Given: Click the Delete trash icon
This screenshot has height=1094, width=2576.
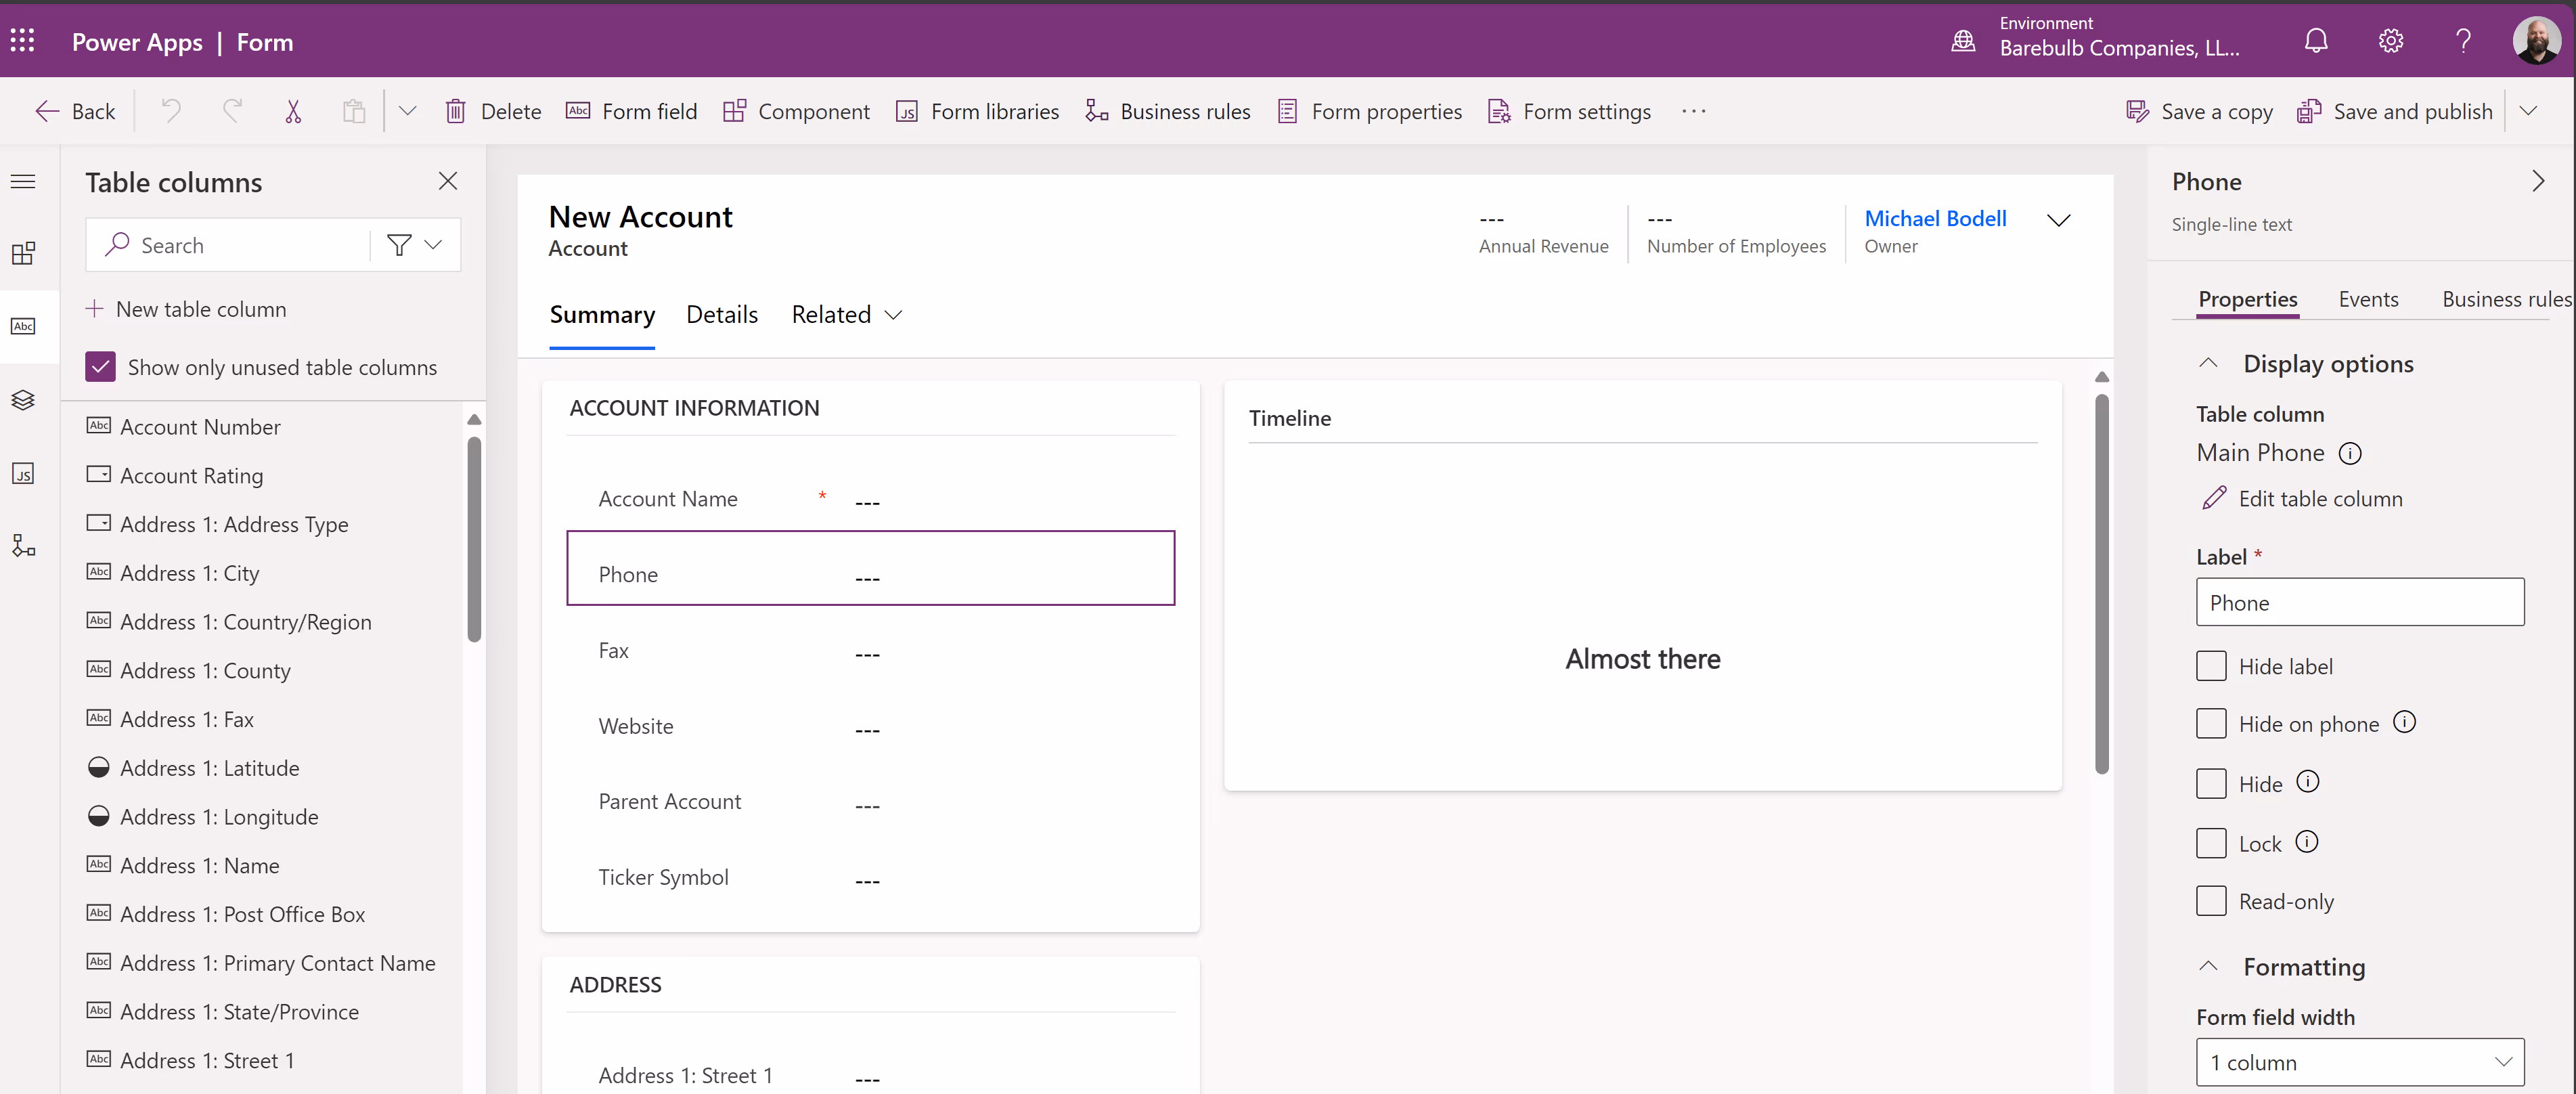Looking at the screenshot, I should tap(455, 111).
